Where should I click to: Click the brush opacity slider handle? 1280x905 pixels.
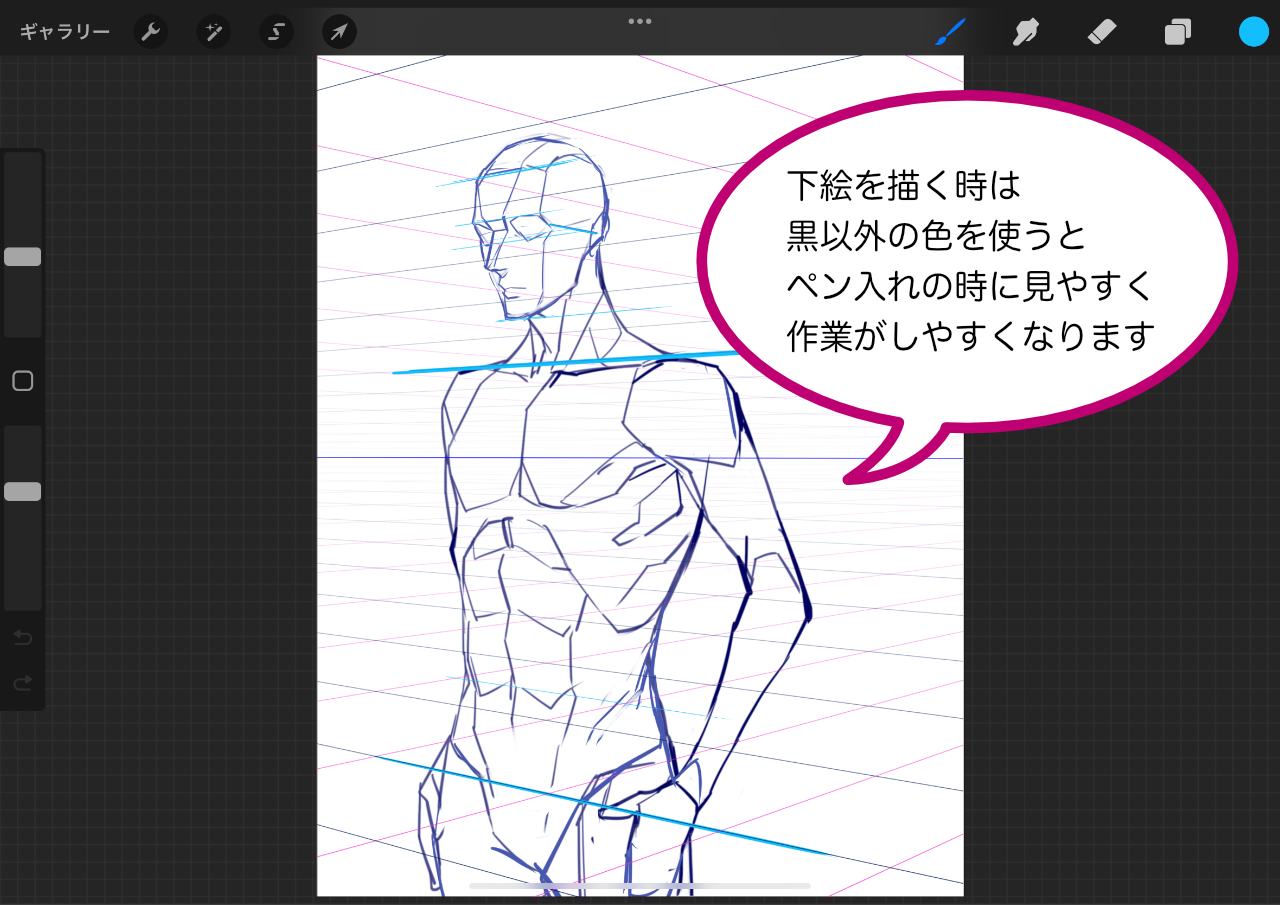coord(22,491)
